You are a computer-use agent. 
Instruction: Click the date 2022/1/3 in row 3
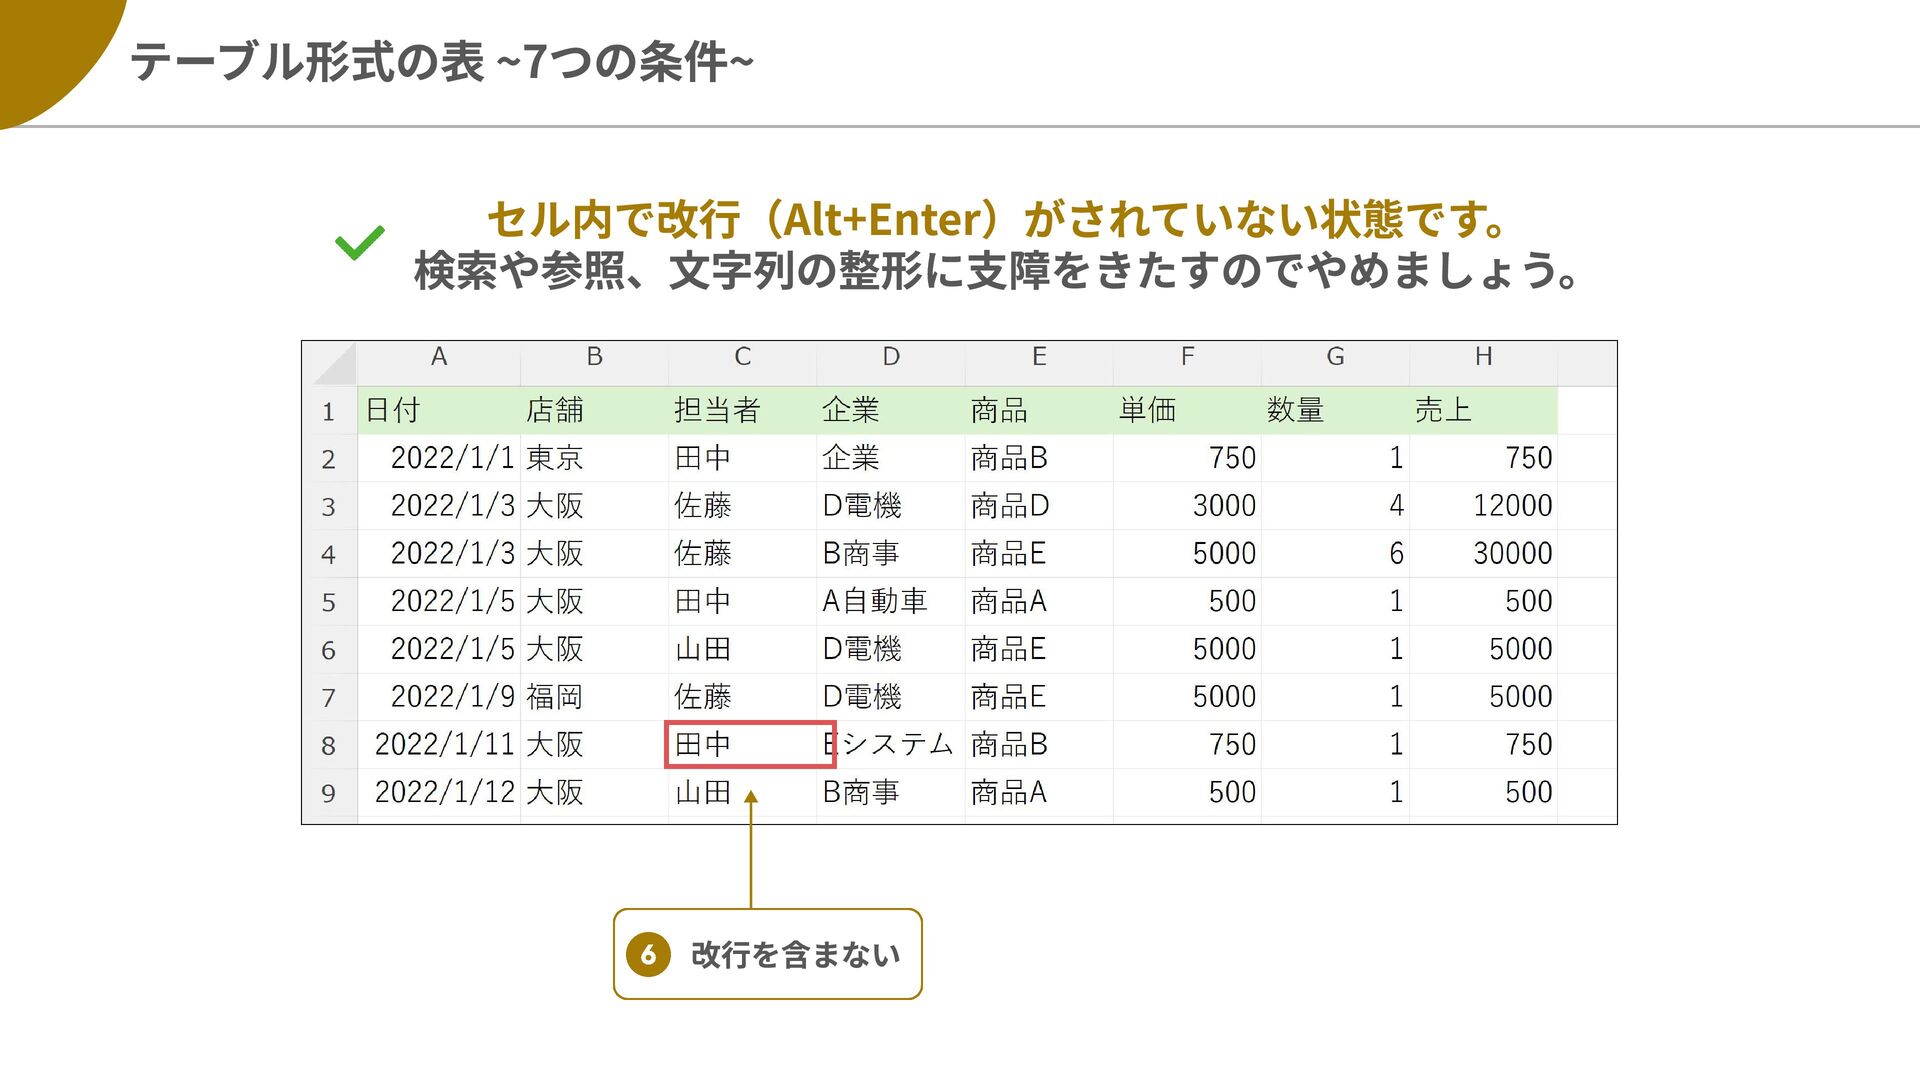[x=438, y=506]
